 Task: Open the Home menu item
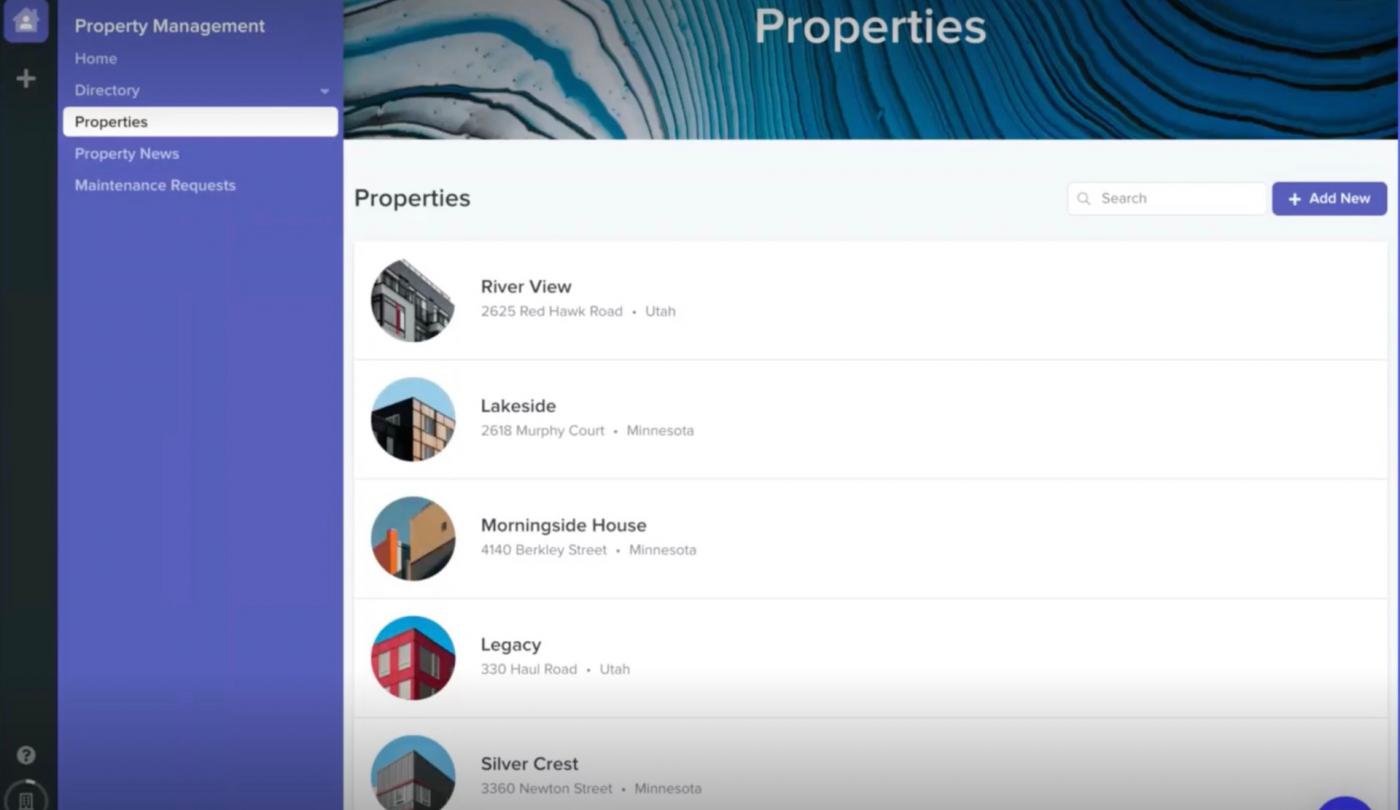click(x=96, y=58)
